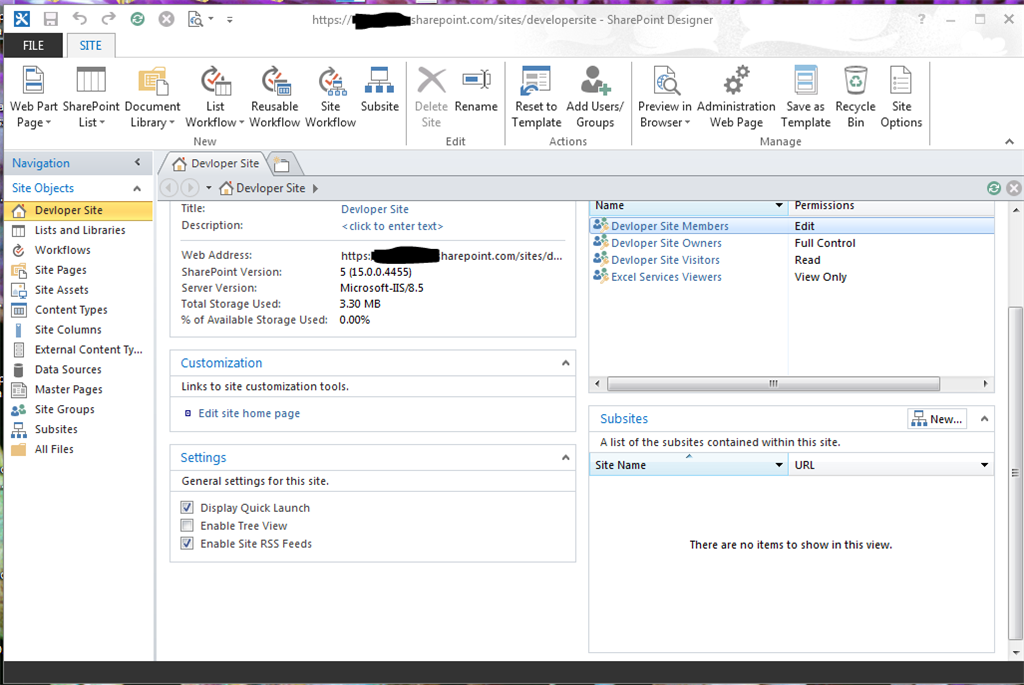Expand the Devloper Site breadcrumb arrow
Screen dimensions: 1024x685
coord(315,188)
